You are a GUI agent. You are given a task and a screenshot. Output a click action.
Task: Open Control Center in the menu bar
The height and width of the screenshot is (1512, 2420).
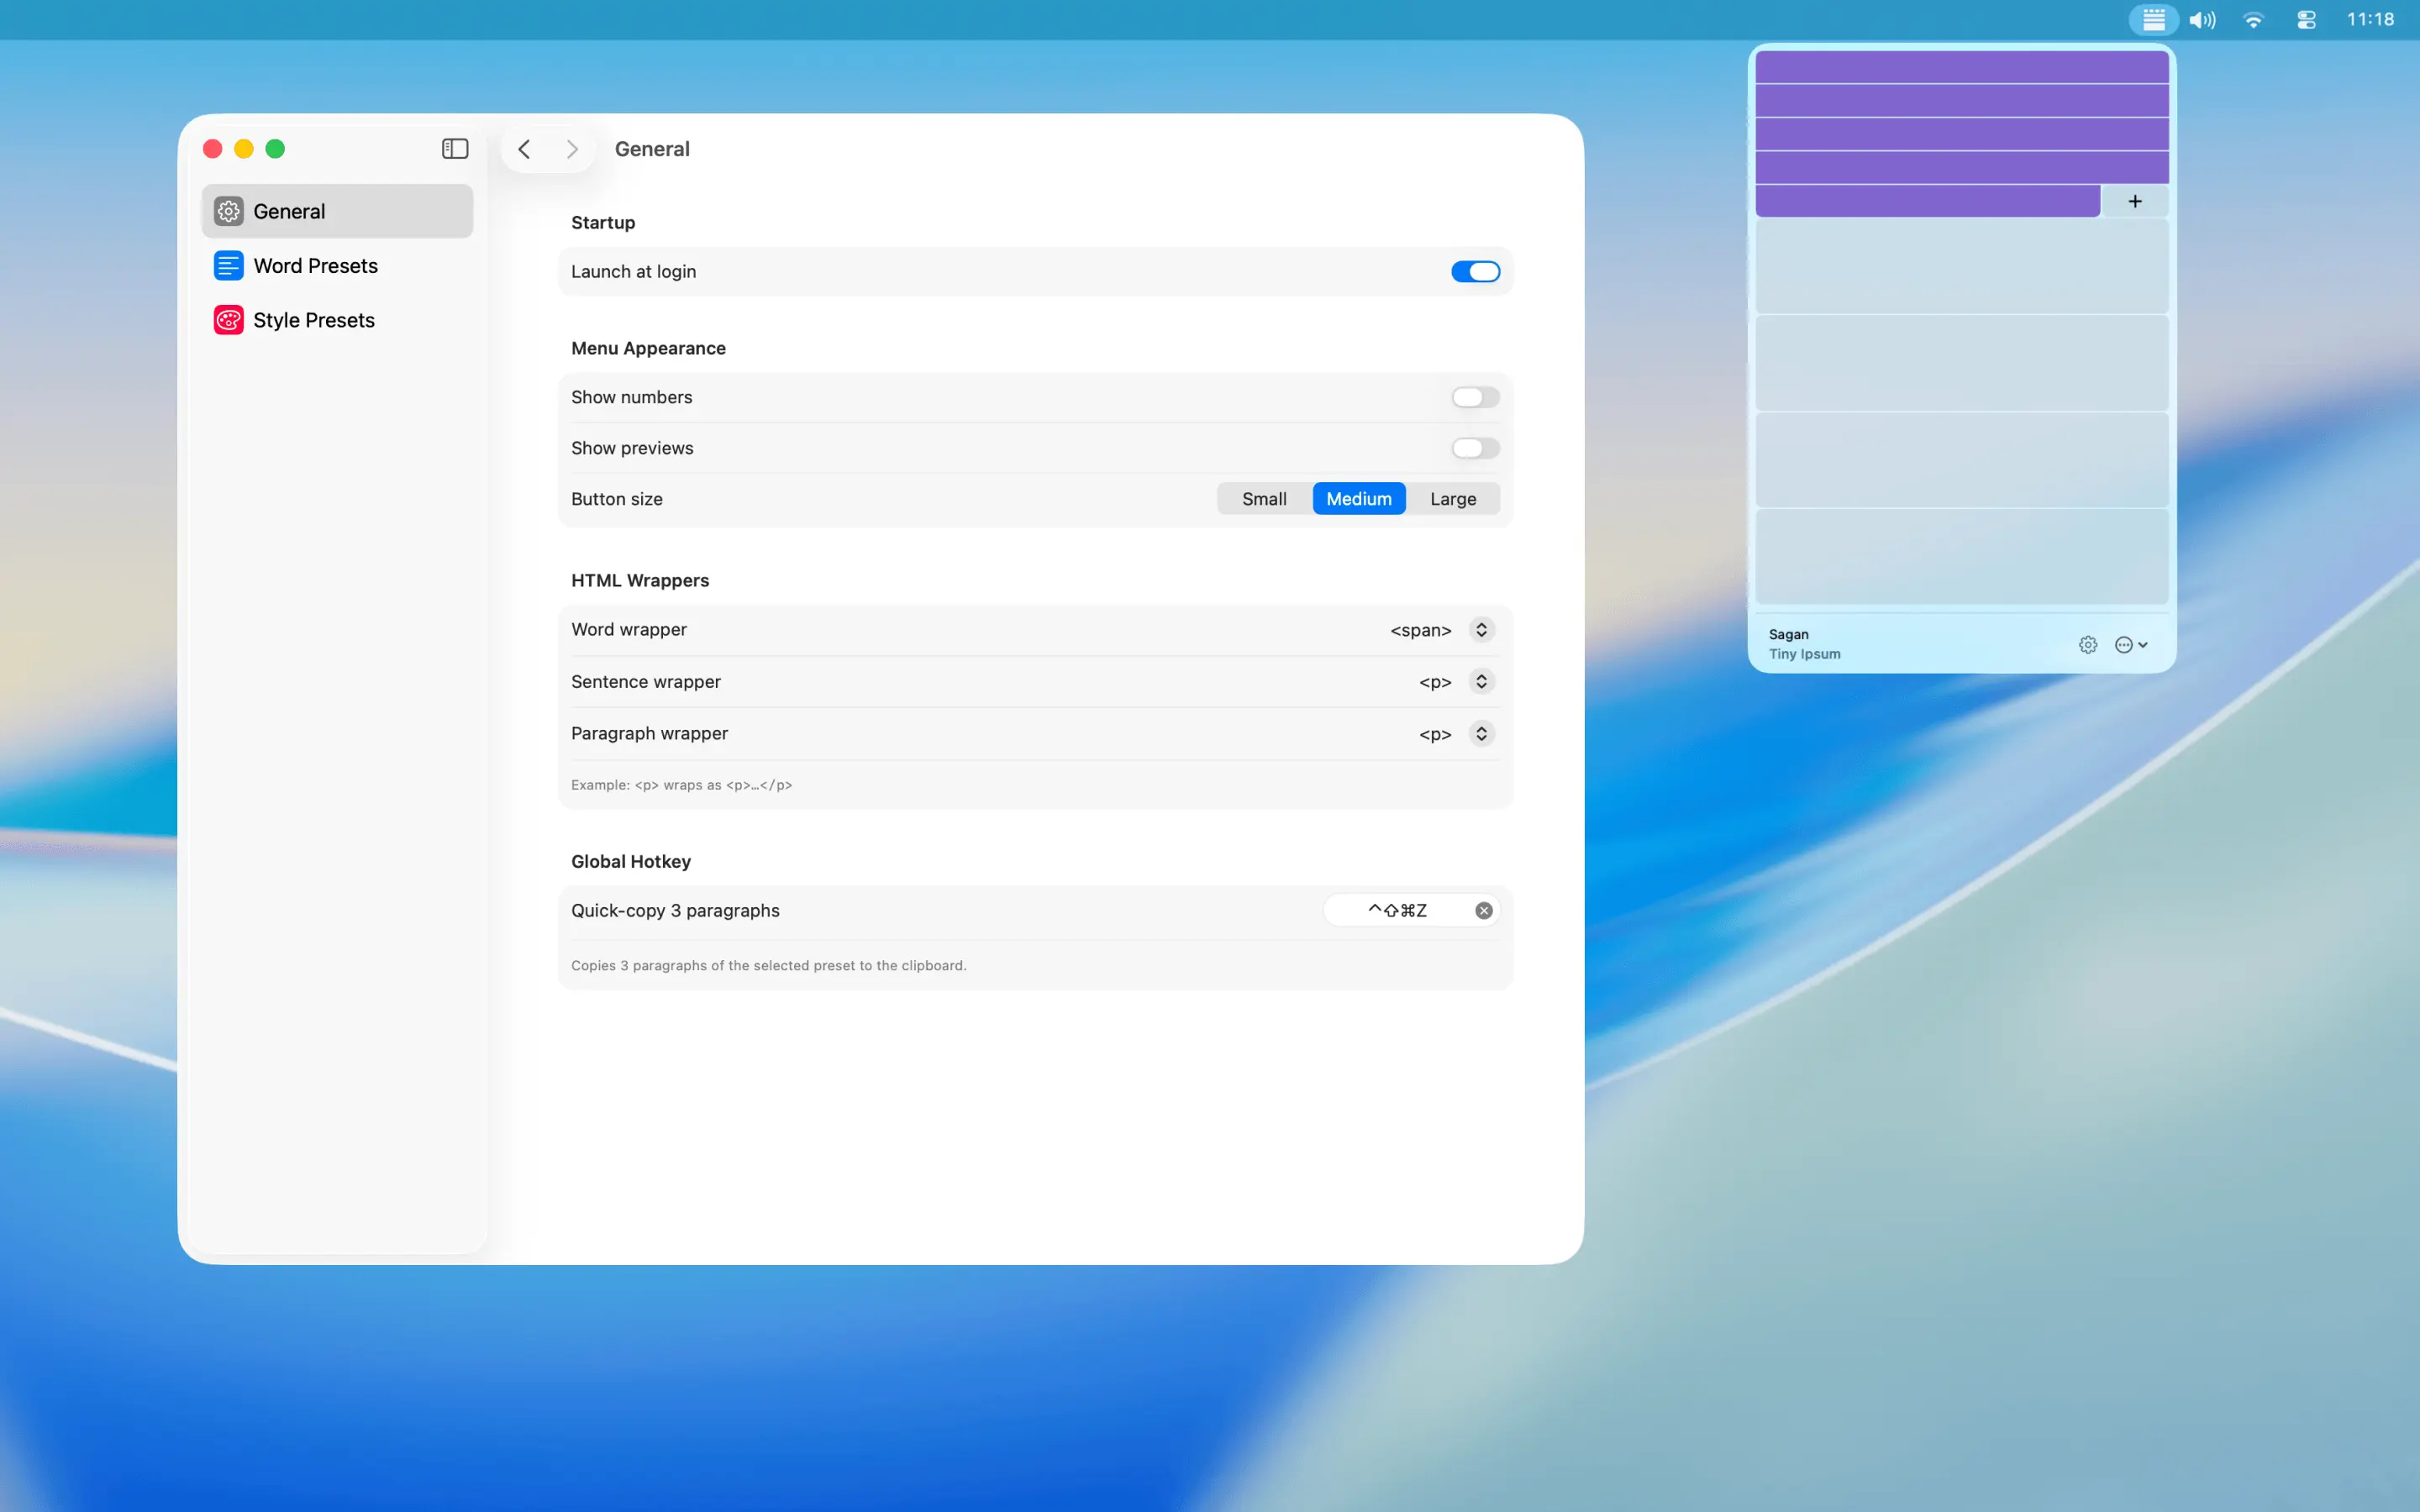2307,19
